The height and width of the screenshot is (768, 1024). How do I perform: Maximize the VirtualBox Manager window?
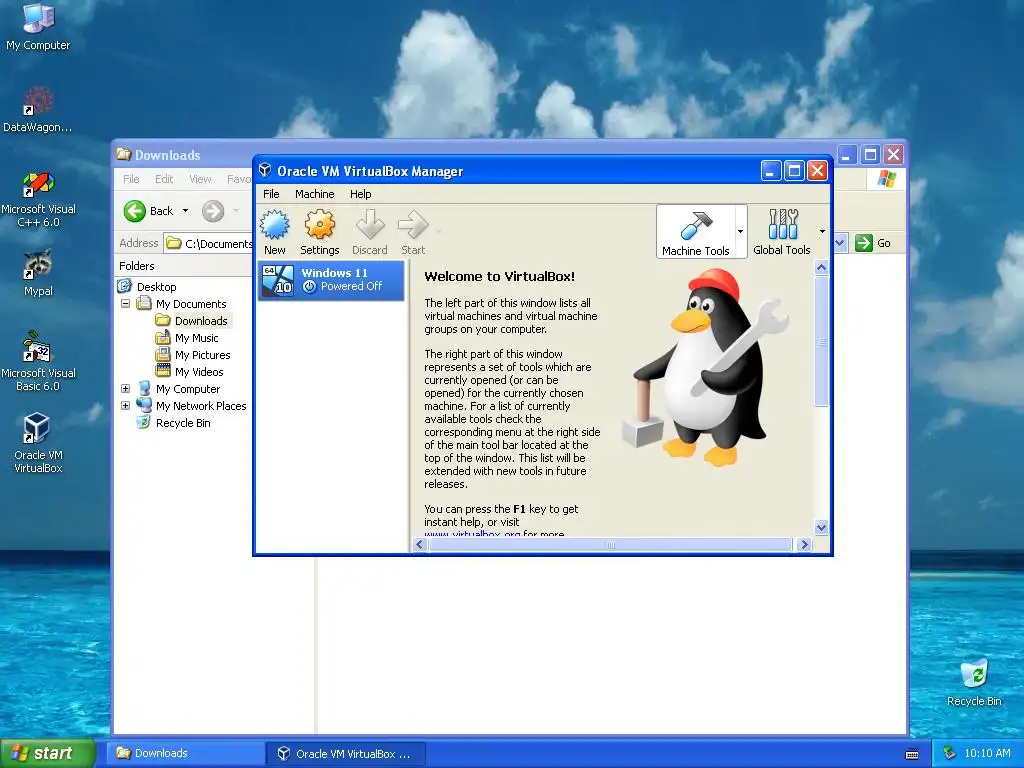pos(794,171)
